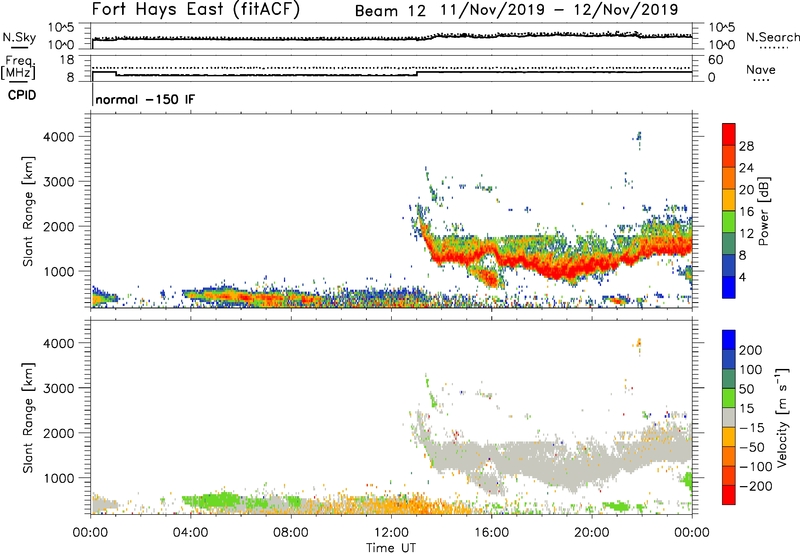
Task: Click the '12:00' time axis tick
Action: (391, 533)
